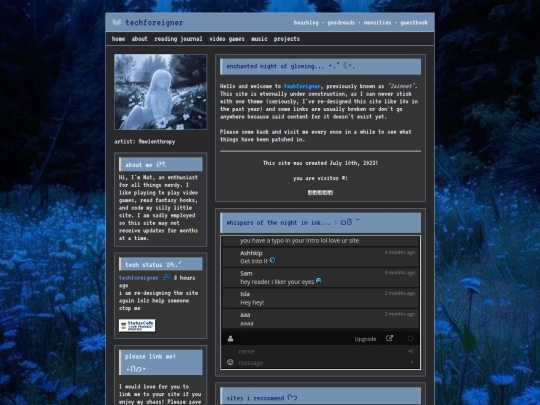540x405 pixels.
Task: Click the '4 months ago' timestamp
Action: click(x=399, y=252)
